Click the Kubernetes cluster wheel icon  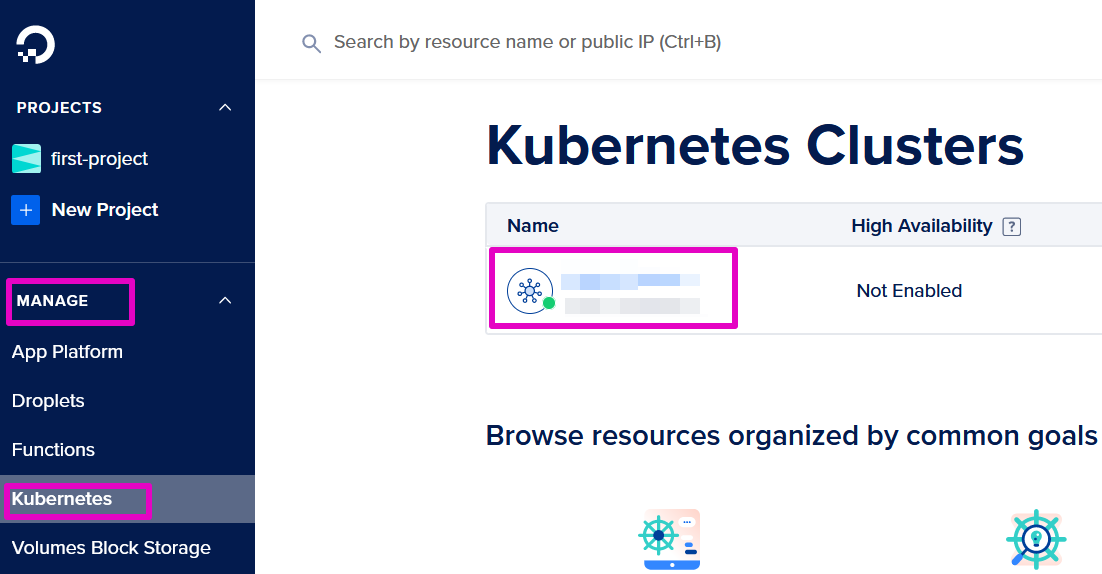530,291
